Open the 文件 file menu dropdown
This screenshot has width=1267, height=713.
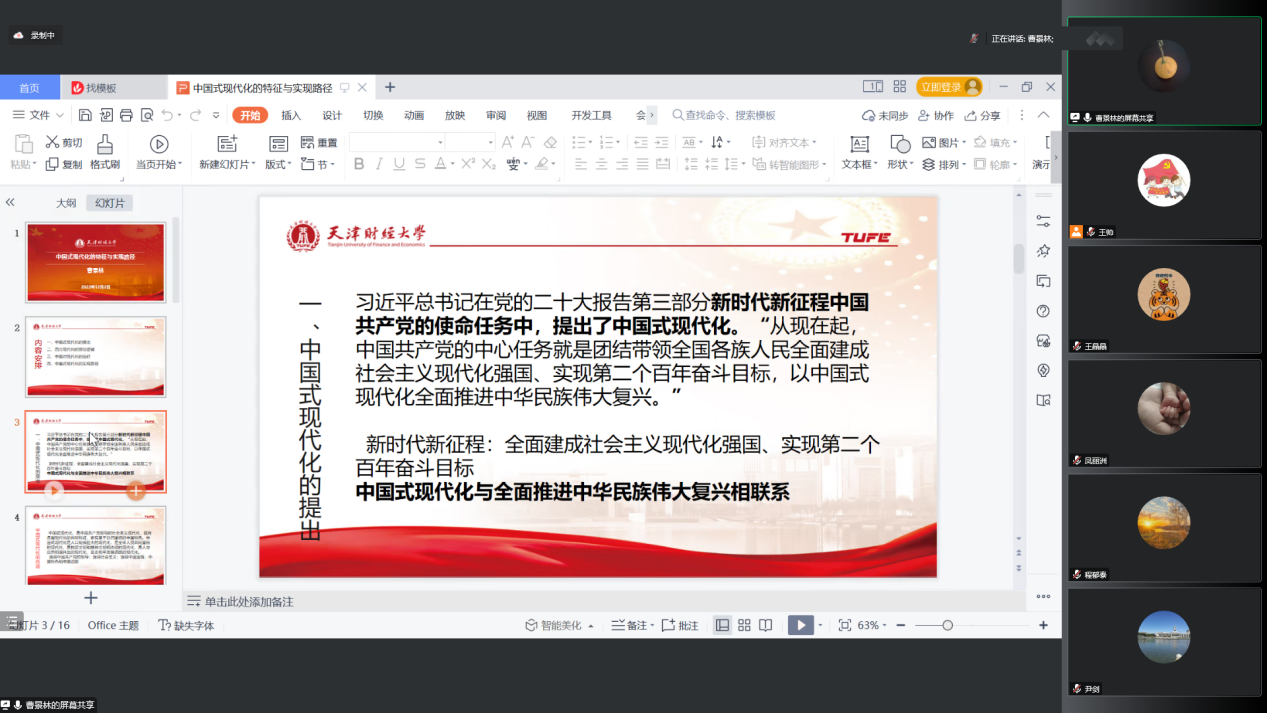pyautogui.click(x=40, y=115)
